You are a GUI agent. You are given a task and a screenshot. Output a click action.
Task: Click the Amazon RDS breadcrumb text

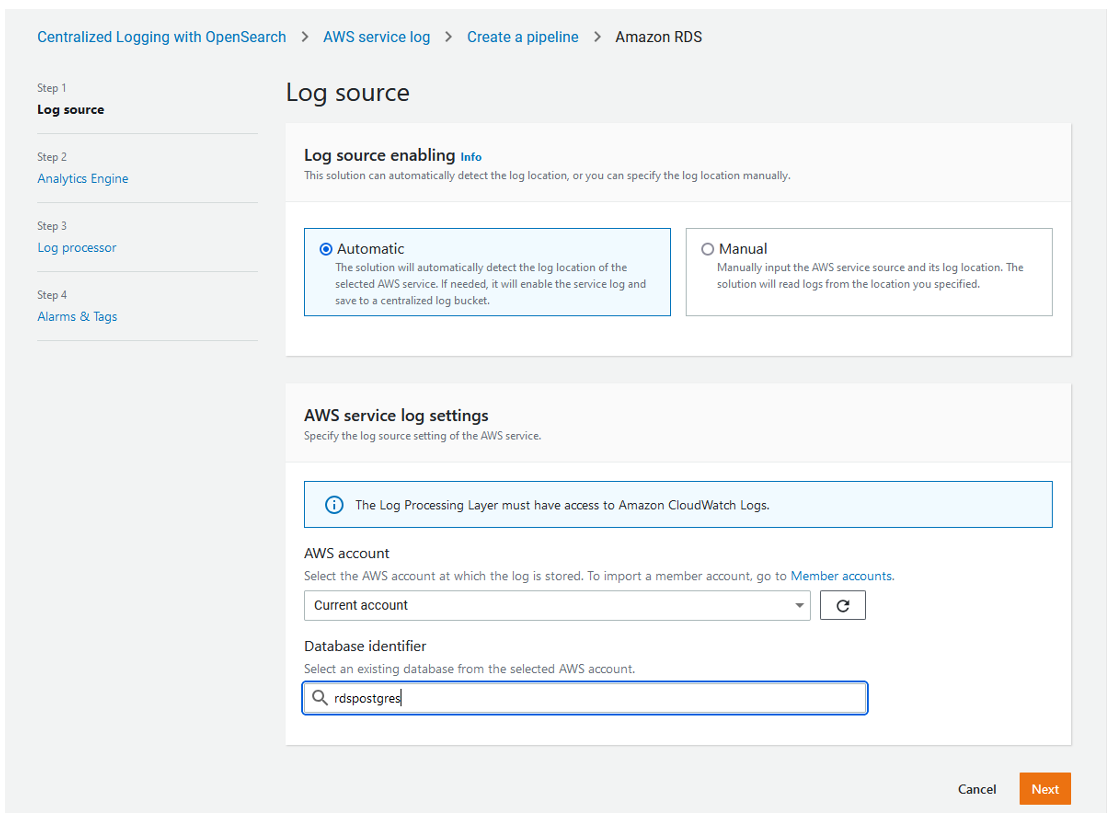pyautogui.click(x=659, y=37)
